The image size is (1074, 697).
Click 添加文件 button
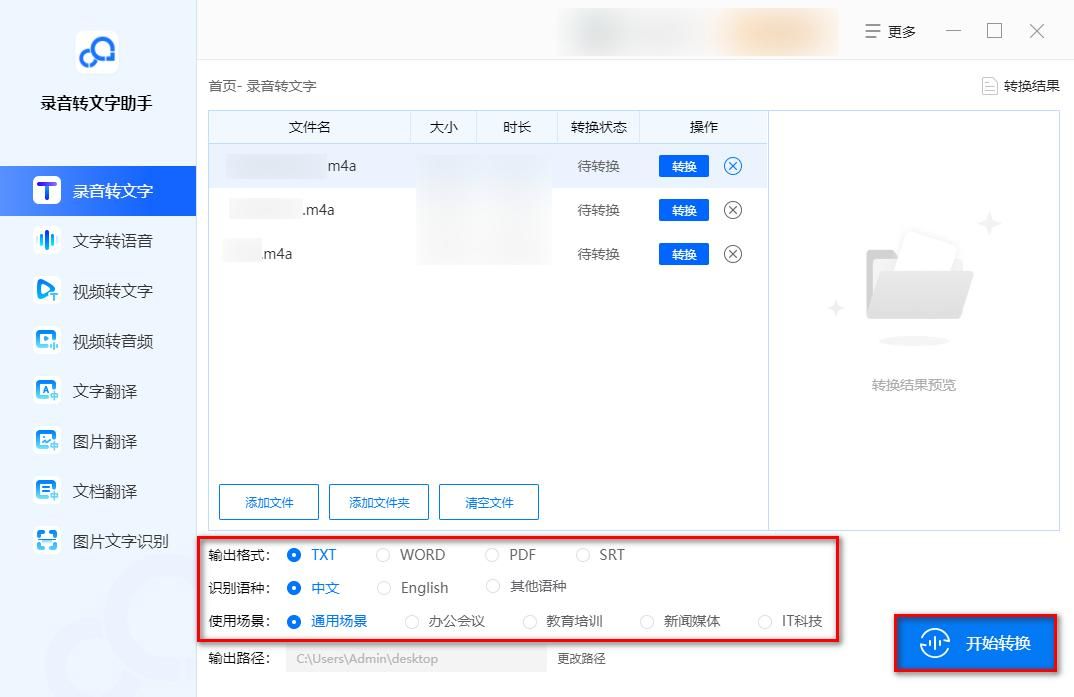268,502
